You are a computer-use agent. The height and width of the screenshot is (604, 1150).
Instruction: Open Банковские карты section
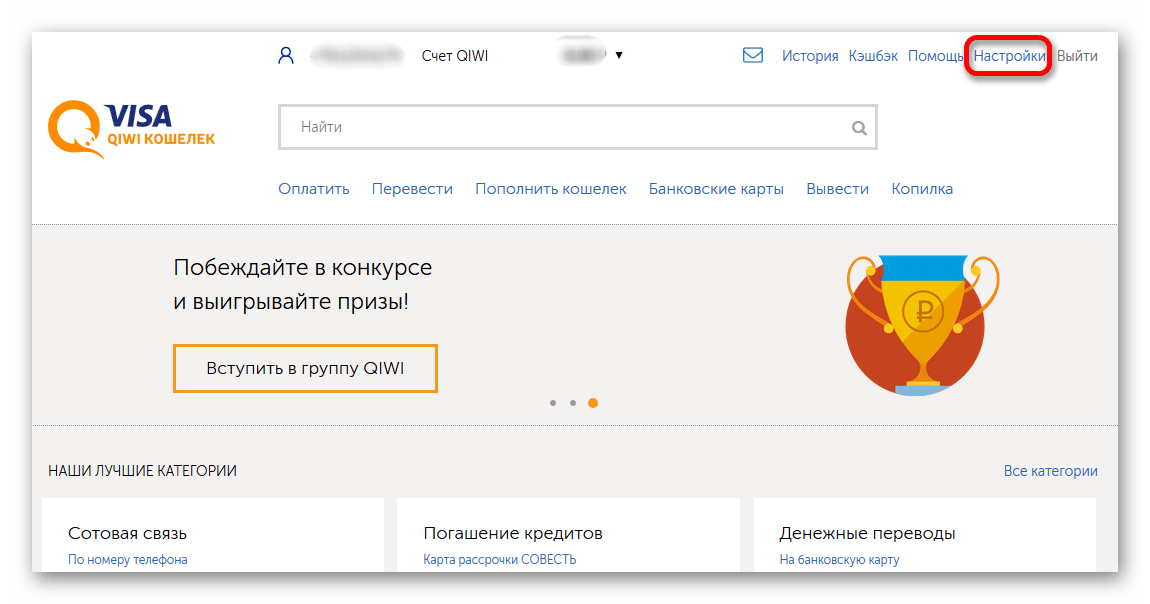pos(716,189)
